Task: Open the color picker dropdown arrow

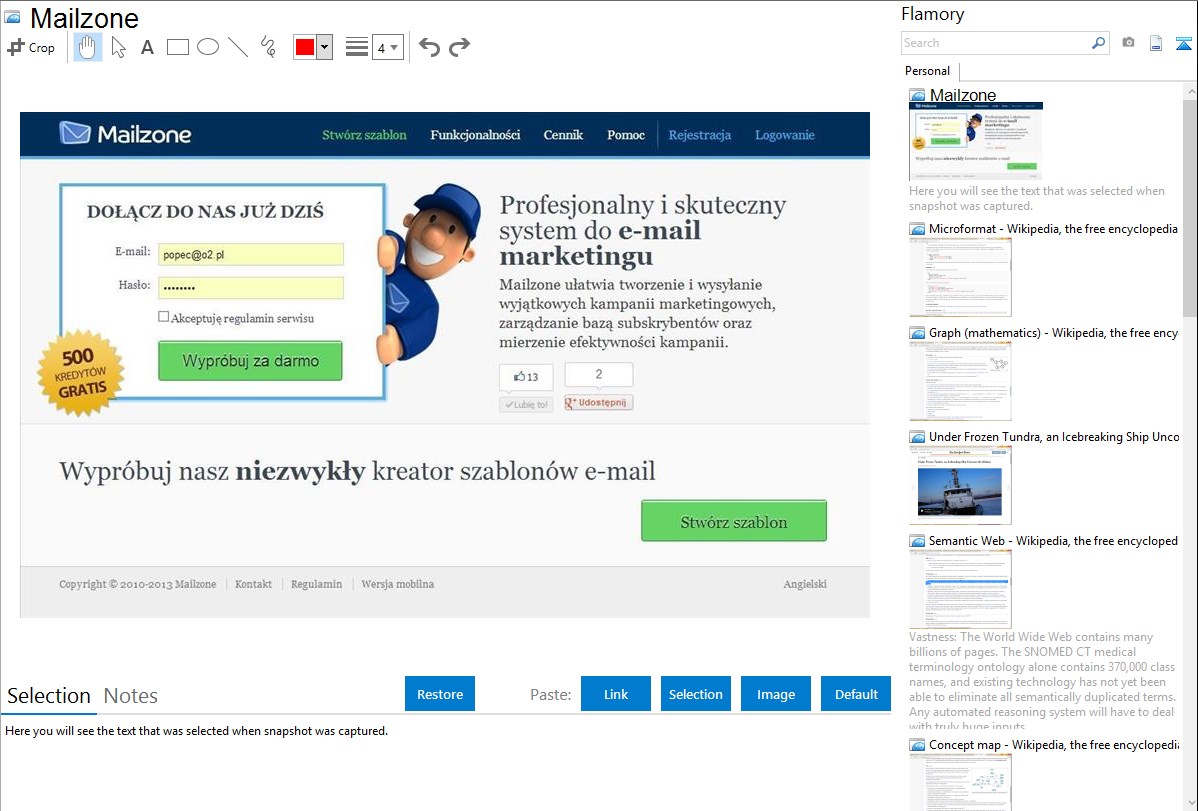Action: [325, 47]
